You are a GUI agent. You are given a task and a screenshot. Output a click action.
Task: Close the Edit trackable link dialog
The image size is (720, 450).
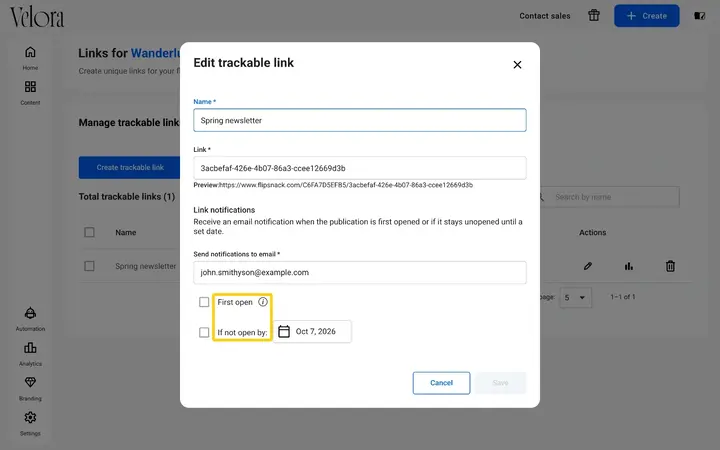pos(518,65)
